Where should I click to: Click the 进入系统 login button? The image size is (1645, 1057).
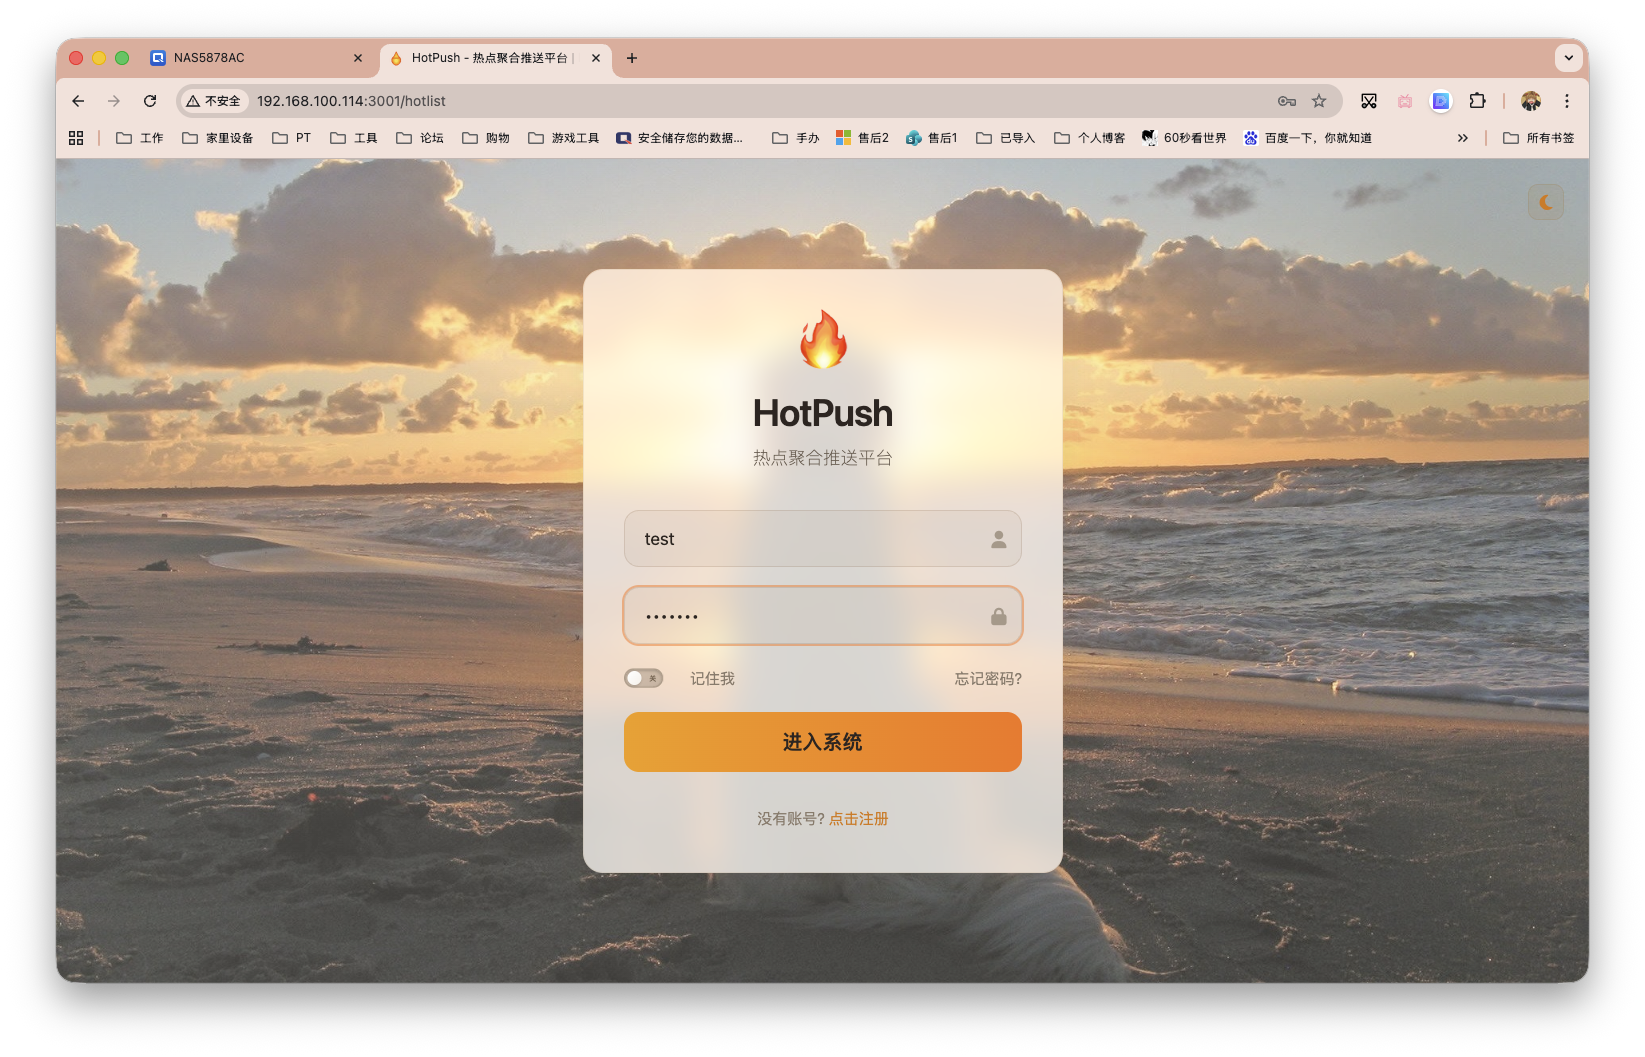pos(823,742)
